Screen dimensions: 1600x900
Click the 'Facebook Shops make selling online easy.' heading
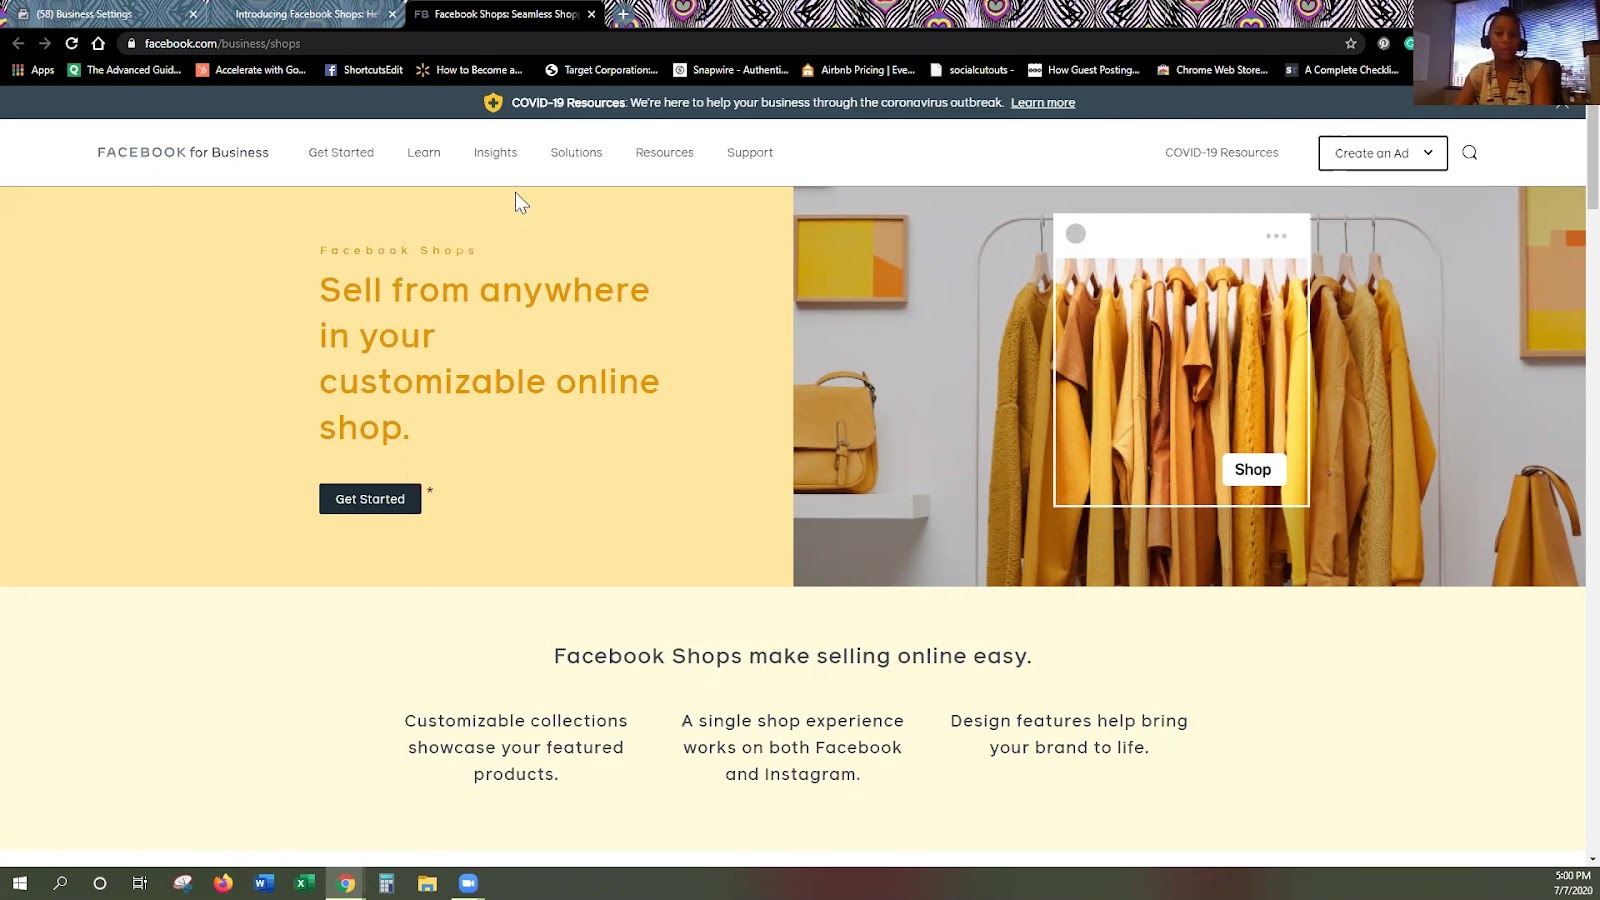793,656
